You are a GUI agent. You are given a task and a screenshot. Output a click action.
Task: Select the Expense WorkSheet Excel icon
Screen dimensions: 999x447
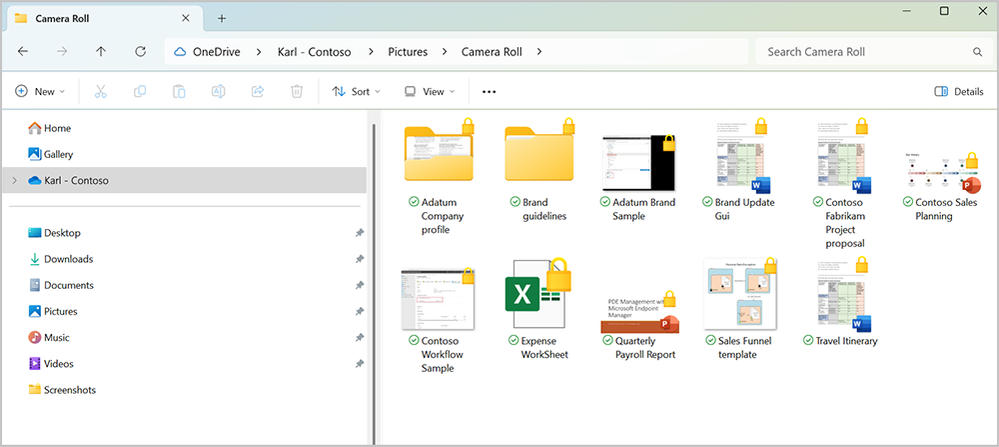point(538,293)
